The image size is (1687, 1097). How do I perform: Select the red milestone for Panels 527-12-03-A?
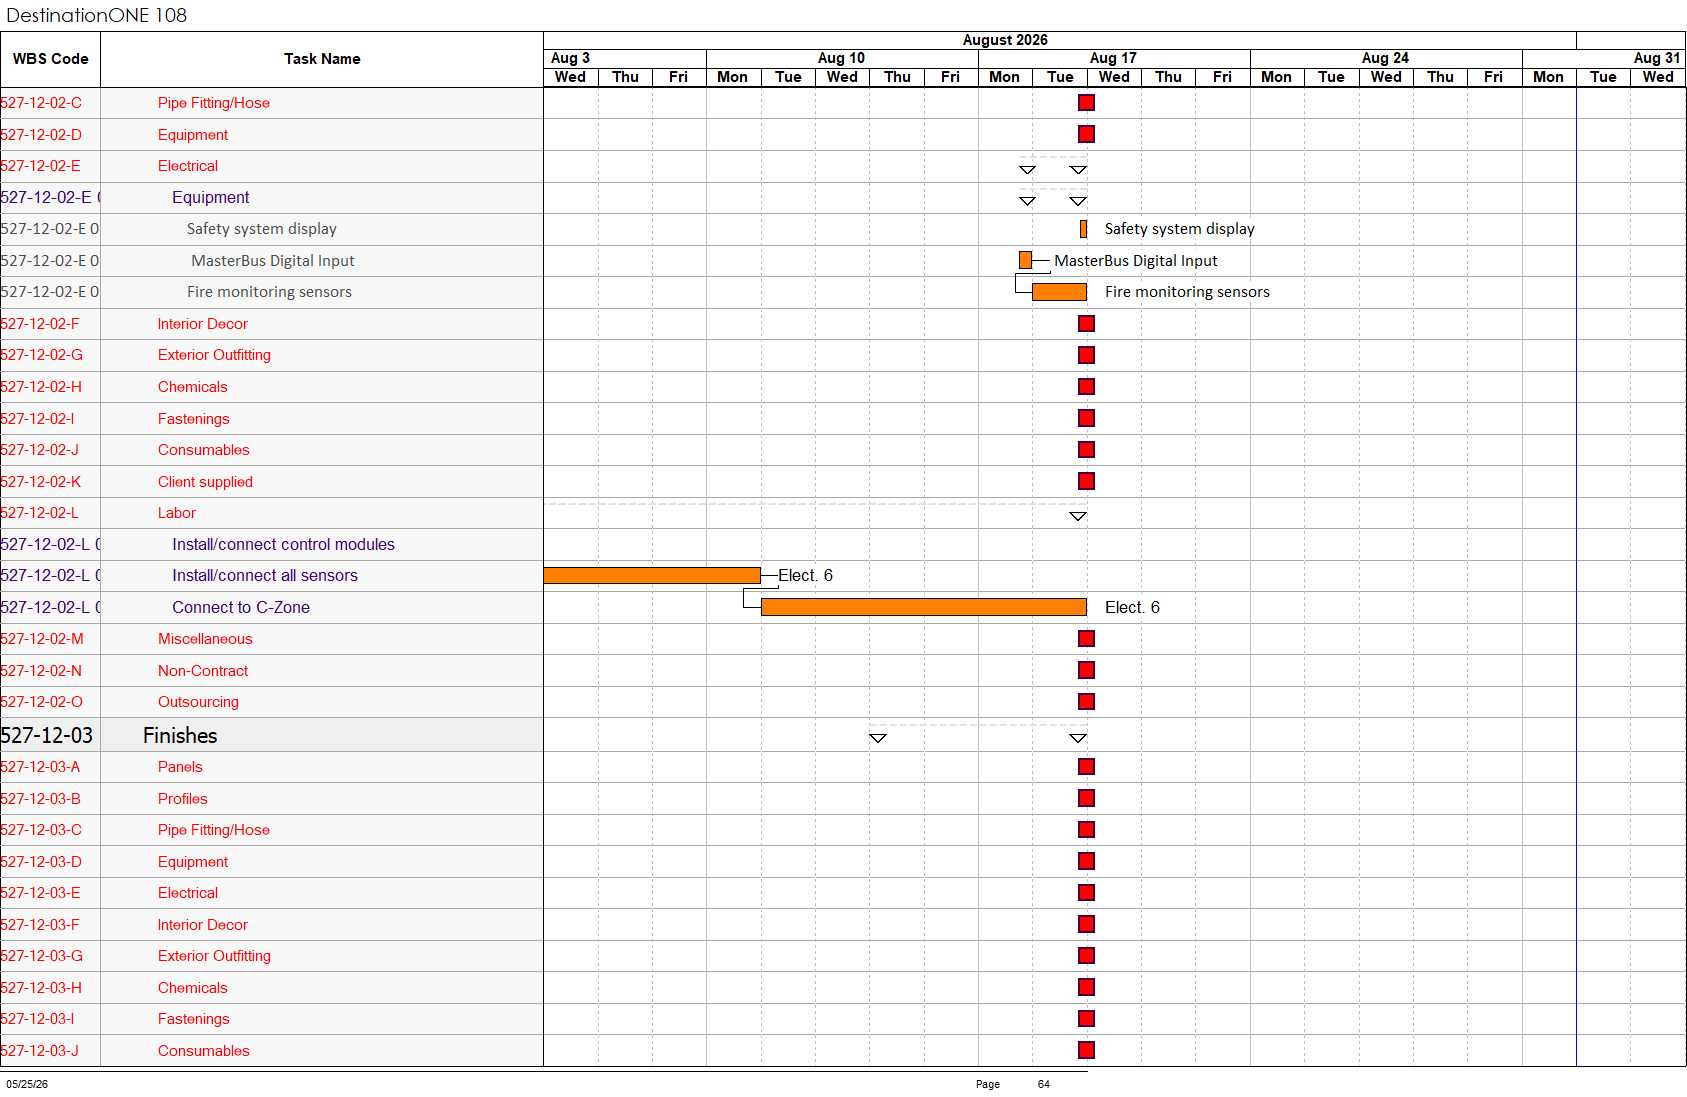click(1086, 767)
